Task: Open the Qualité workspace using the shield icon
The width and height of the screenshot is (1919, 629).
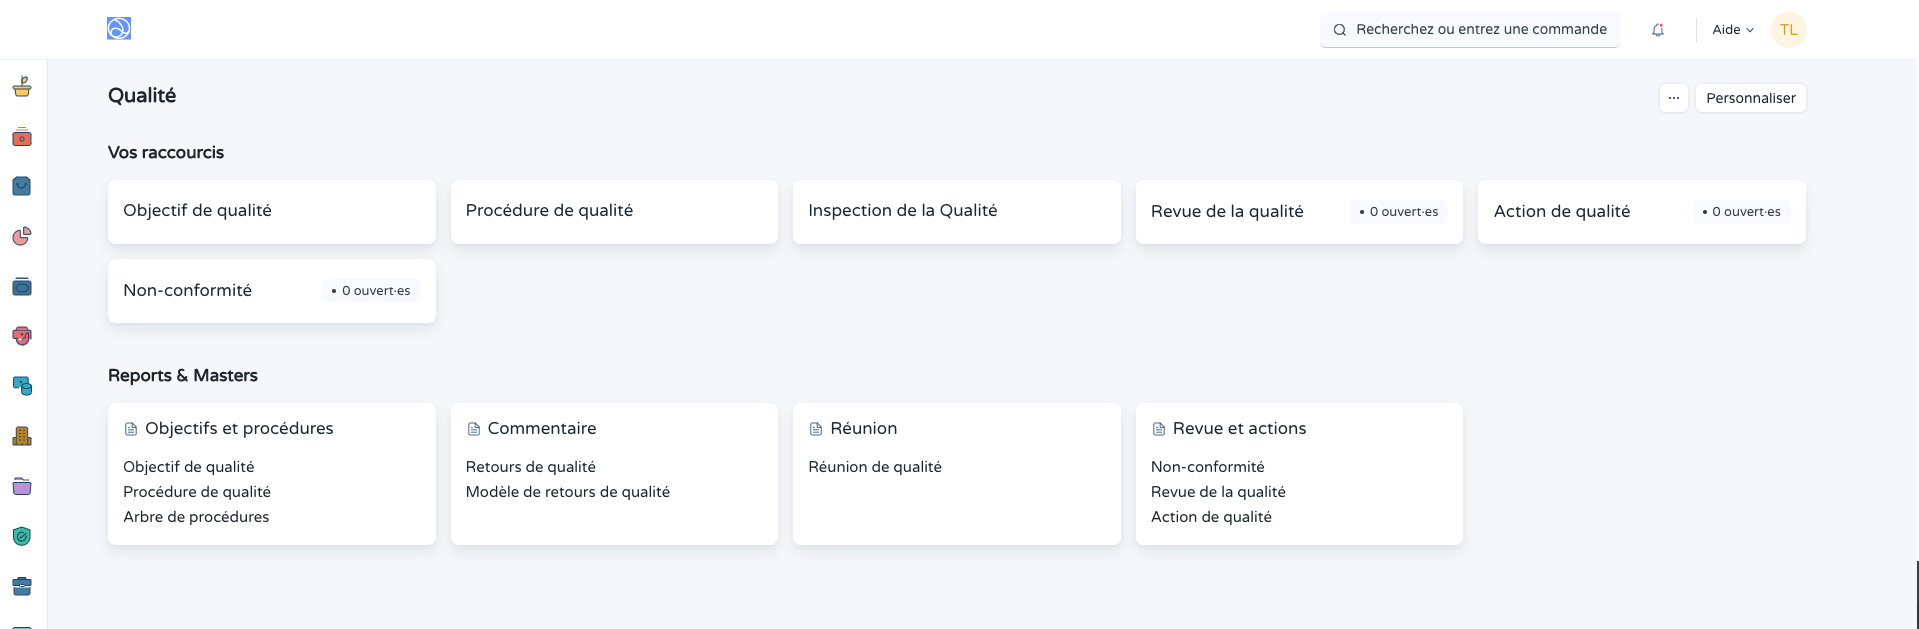Action: click(22, 536)
